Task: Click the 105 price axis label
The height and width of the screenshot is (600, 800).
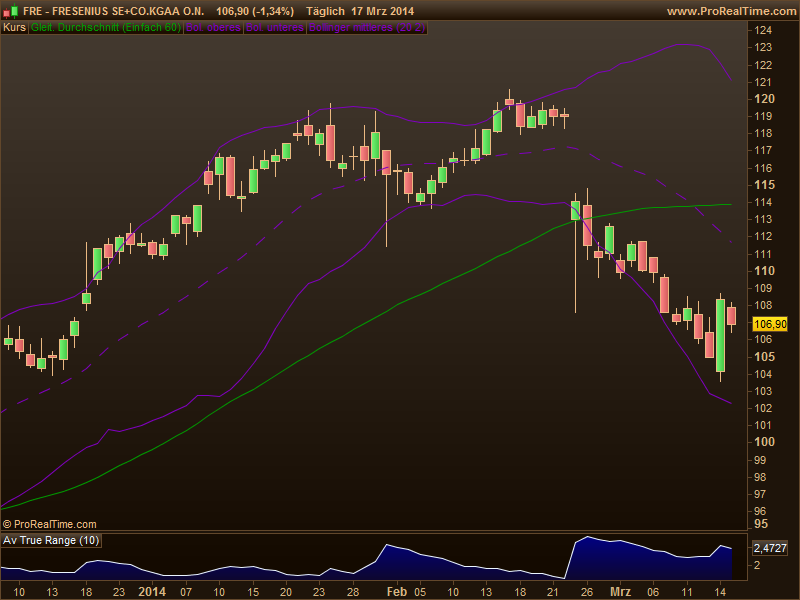Action: tap(764, 357)
